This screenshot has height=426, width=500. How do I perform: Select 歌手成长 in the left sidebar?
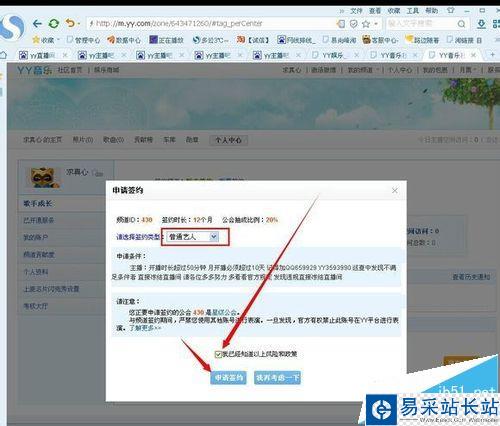point(38,203)
